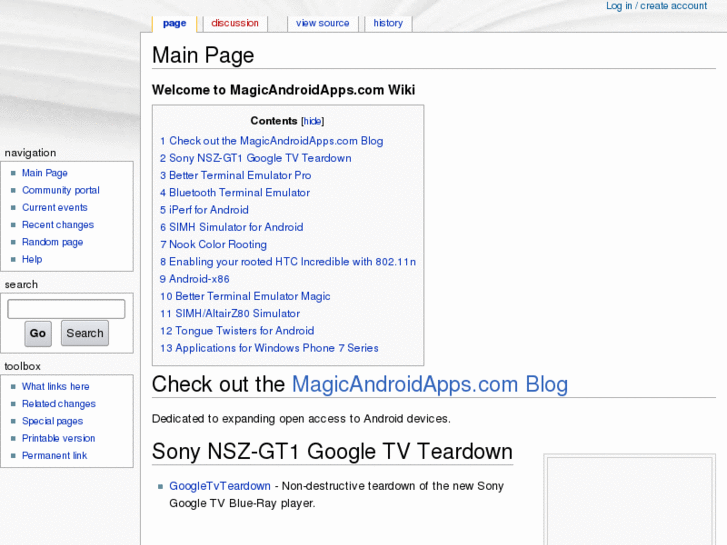
Task: Open the history tab
Action: click(388, 23)
